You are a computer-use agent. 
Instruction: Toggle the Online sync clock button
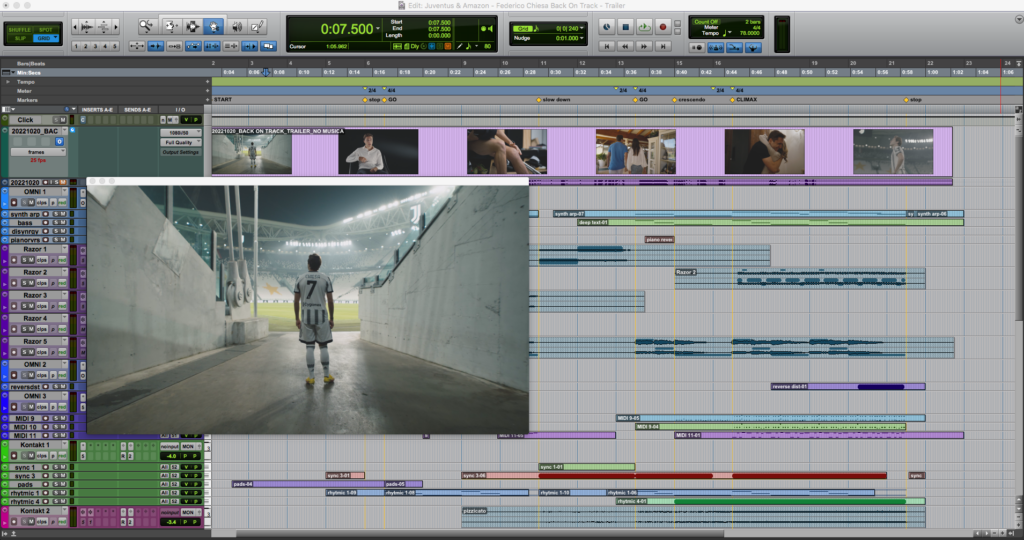point(607,27)
